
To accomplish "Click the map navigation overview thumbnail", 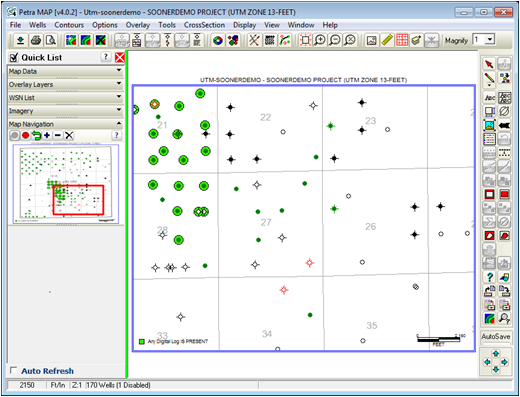I will pos(65,184).
